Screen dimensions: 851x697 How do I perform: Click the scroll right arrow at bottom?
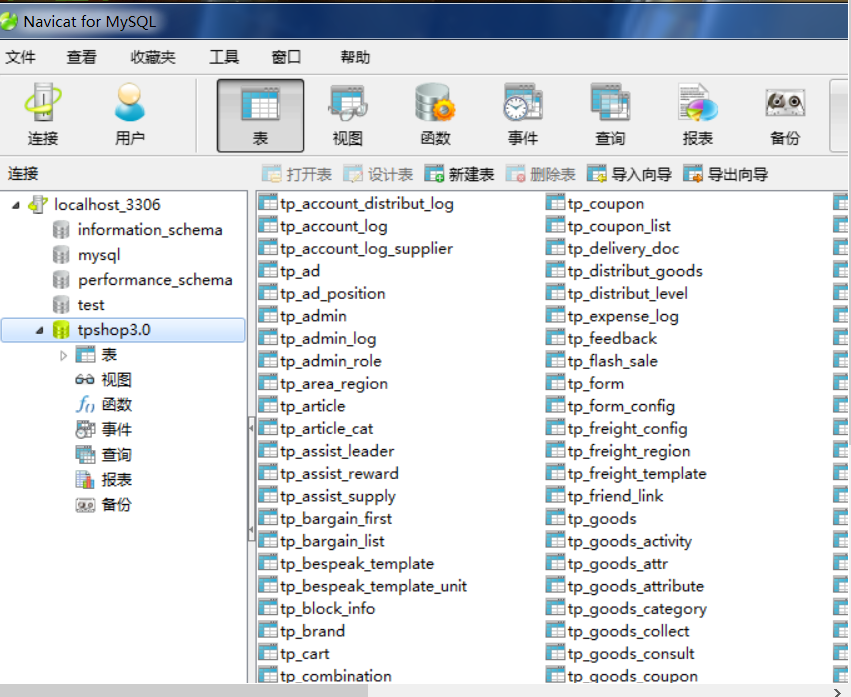coord(837,692)
